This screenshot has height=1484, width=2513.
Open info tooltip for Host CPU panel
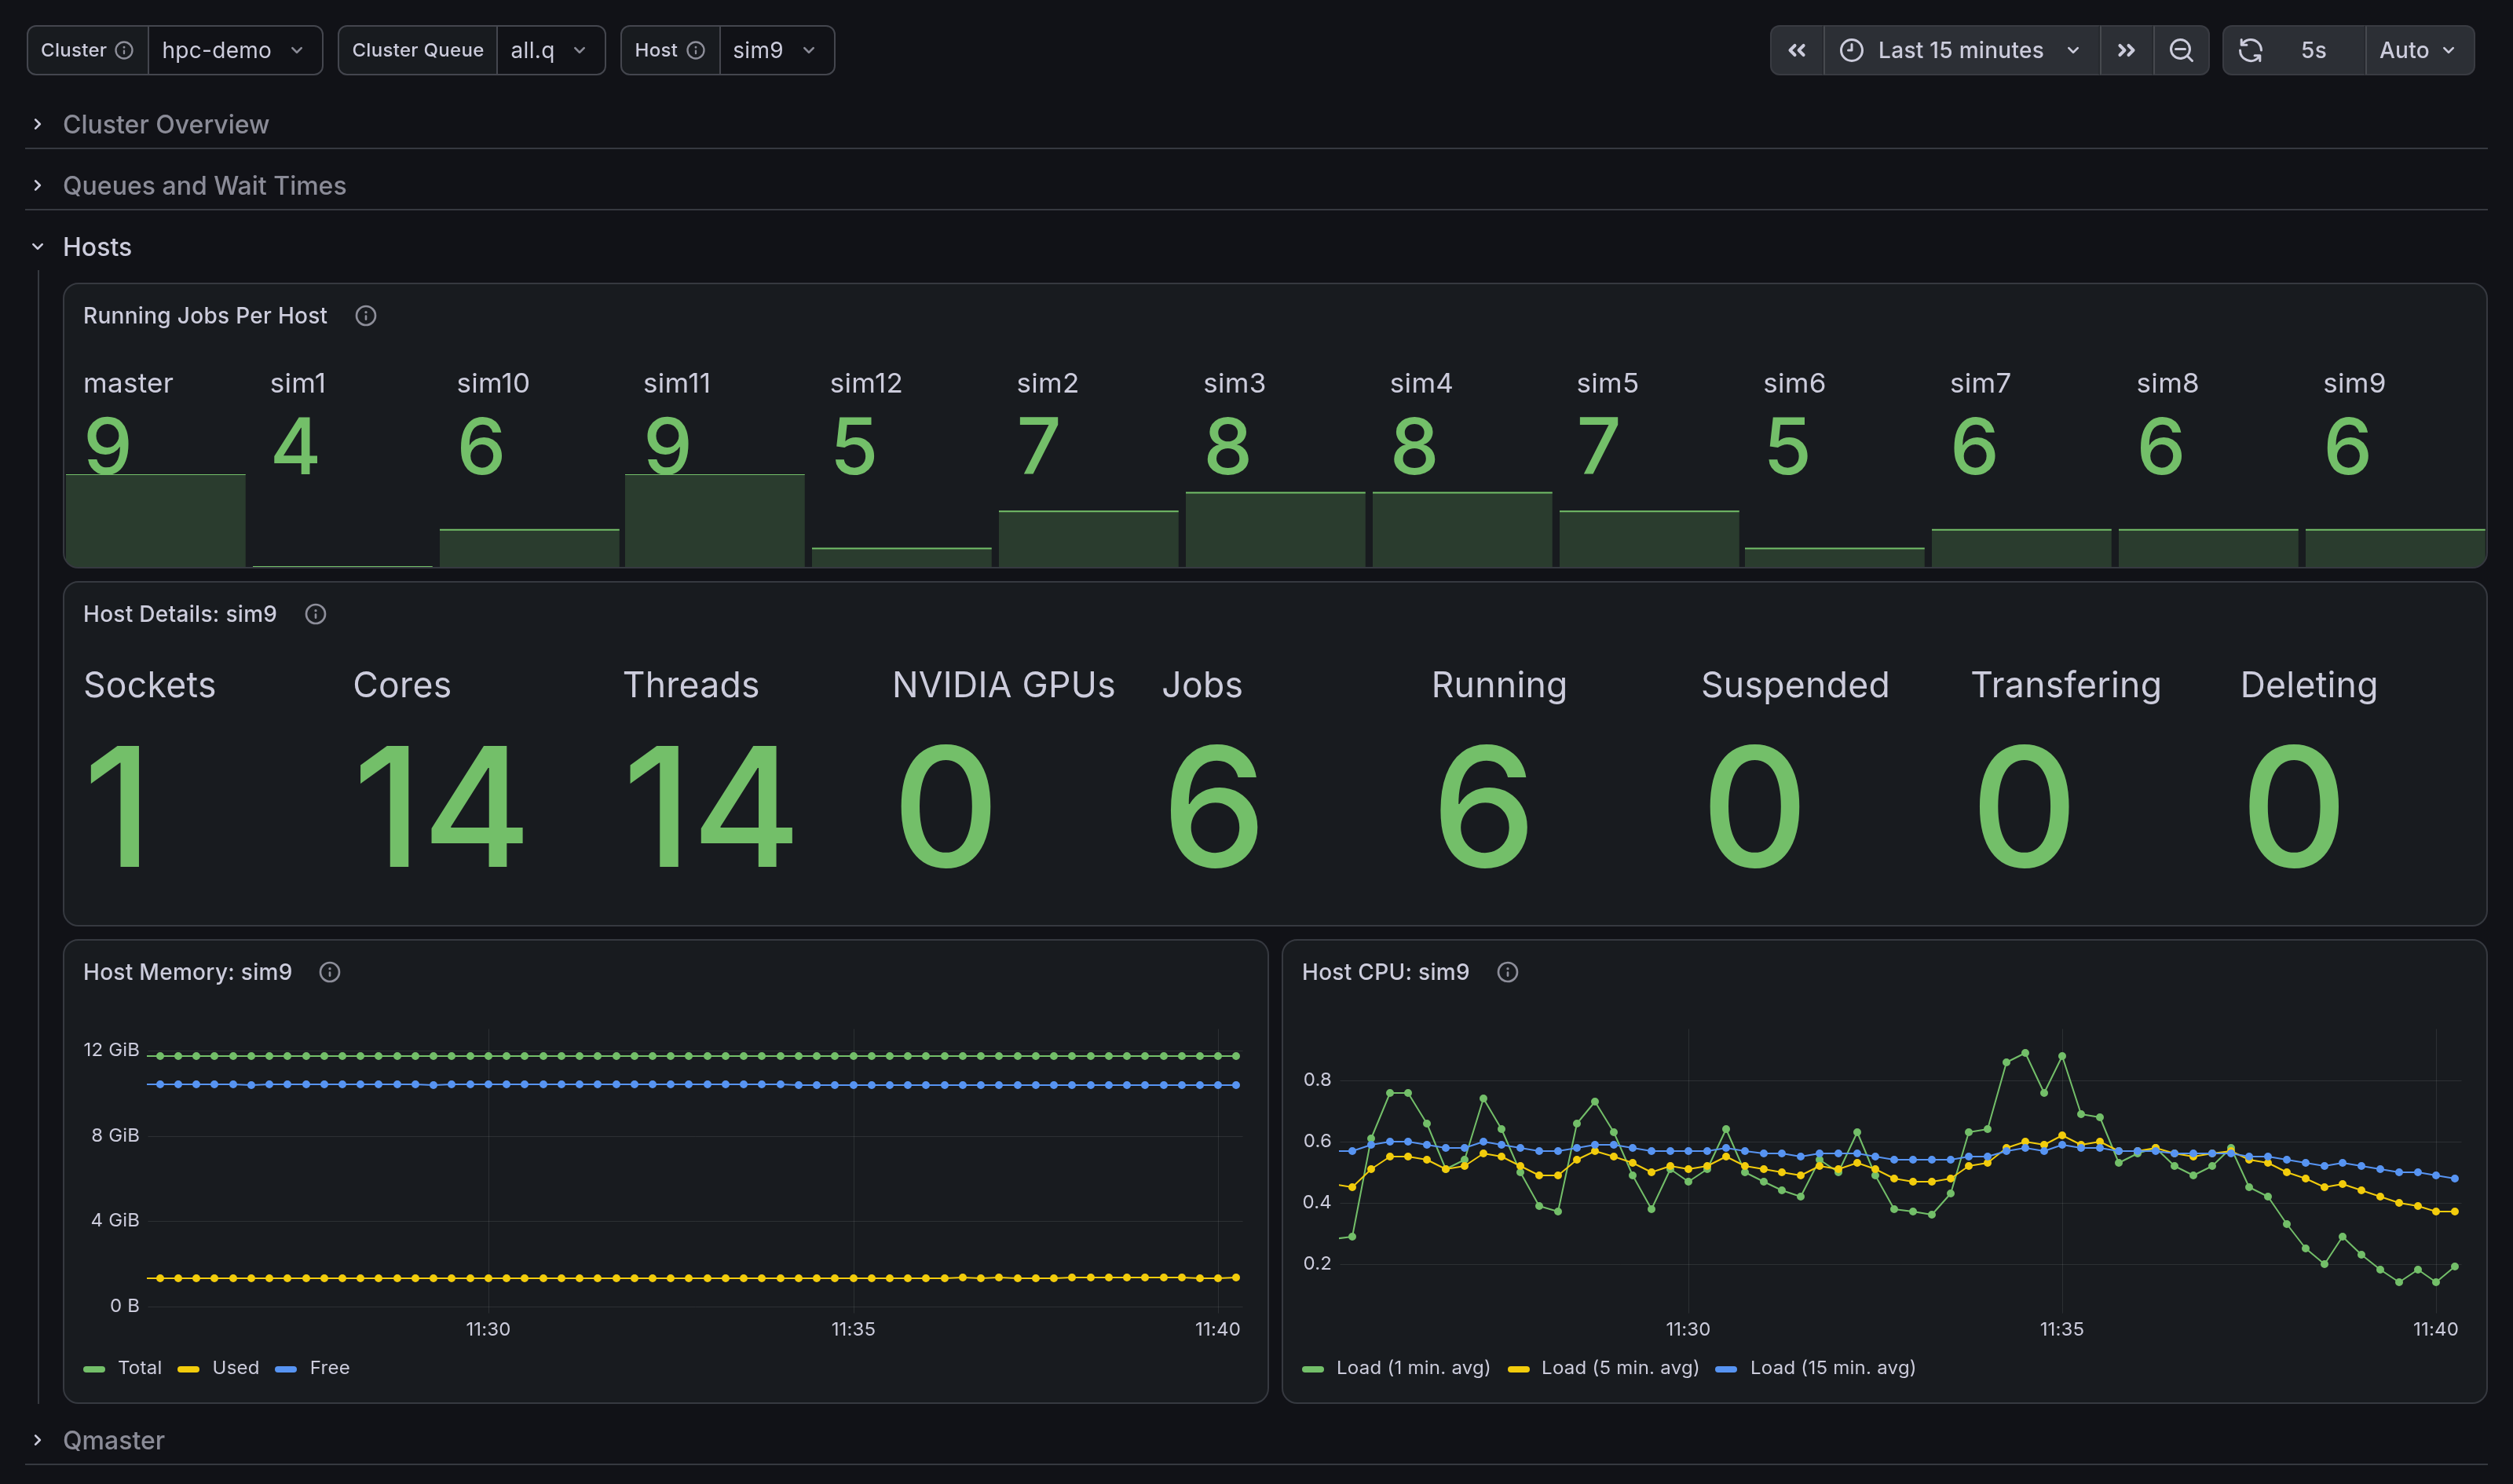tap(1507, 972)
